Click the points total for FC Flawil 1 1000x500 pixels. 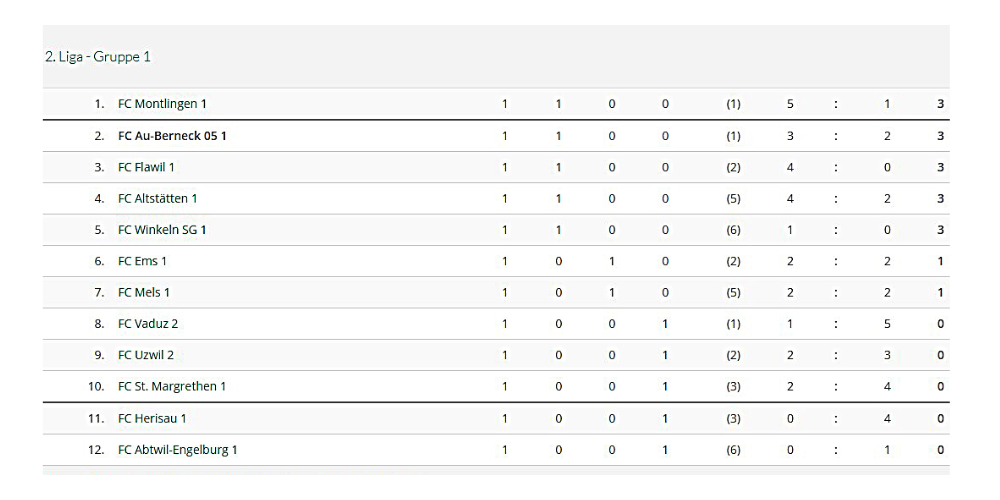point(940,167)
